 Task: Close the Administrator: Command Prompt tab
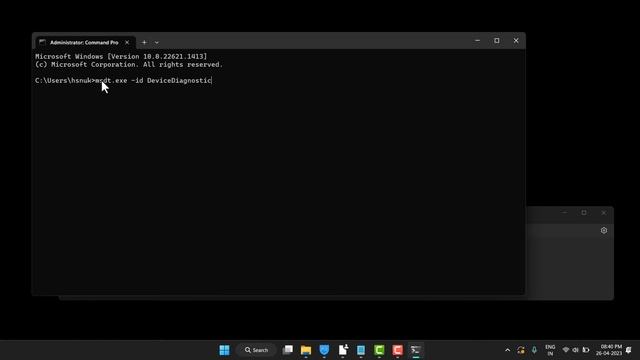click(x=127, y=42)
